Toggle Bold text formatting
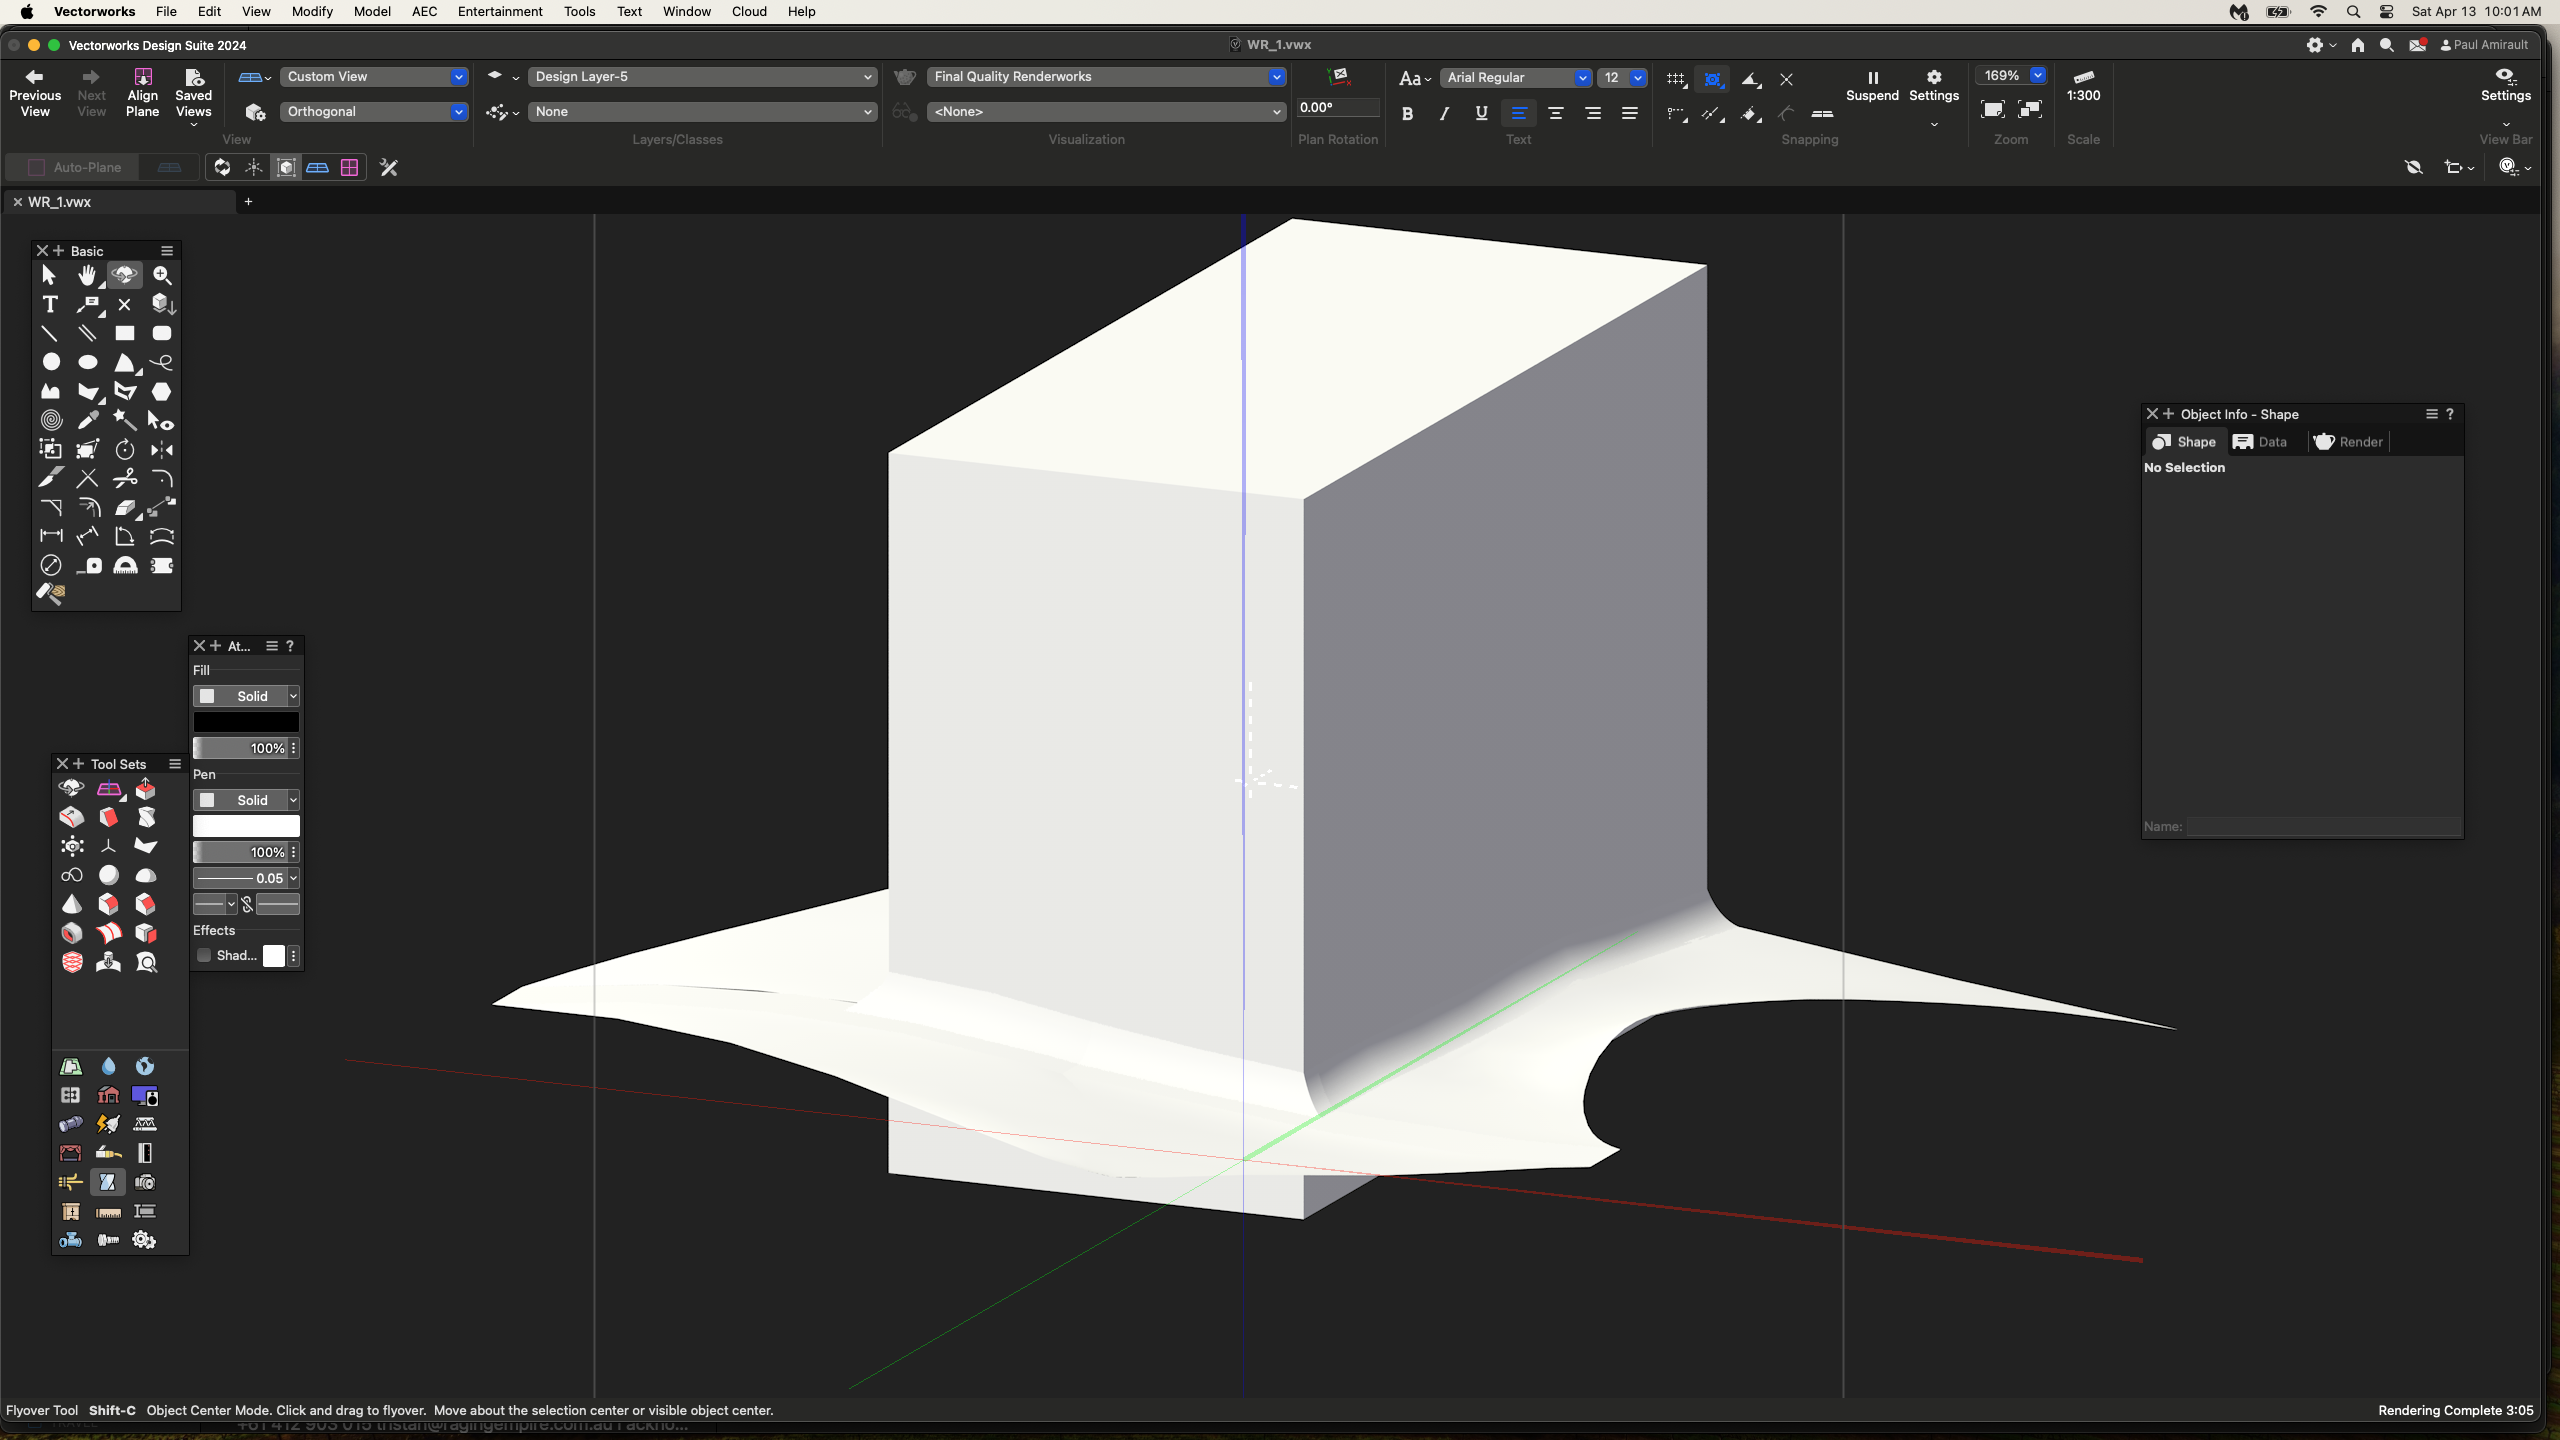Image resolution: width=2560 pixels, height=1440 pixels. click(x=1407, y=114)
